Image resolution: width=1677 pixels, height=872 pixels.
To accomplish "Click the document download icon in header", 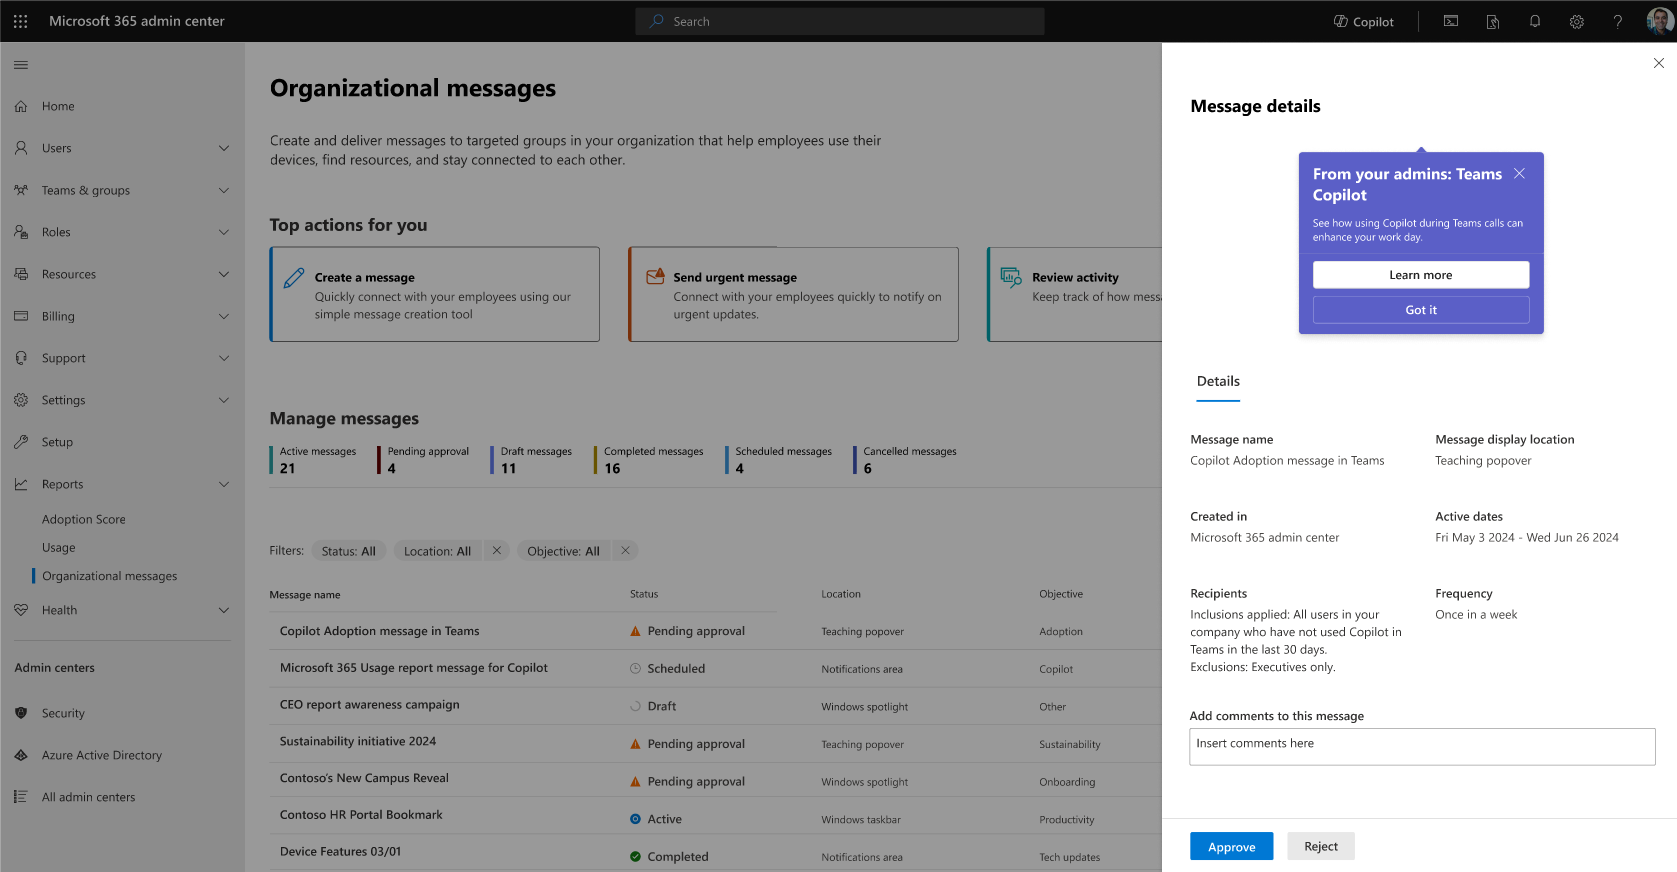I will coord(1493,21).
